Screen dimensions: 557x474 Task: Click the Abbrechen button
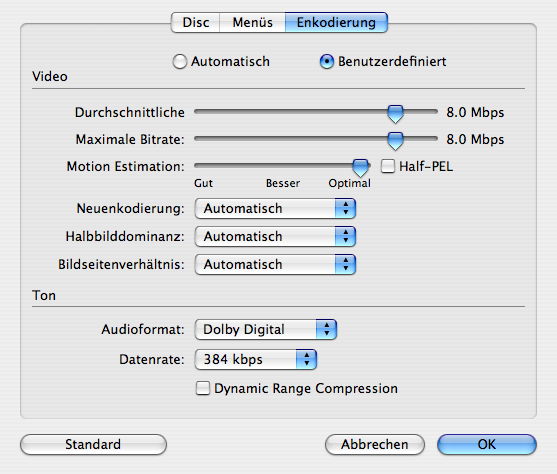click(375, 445)
